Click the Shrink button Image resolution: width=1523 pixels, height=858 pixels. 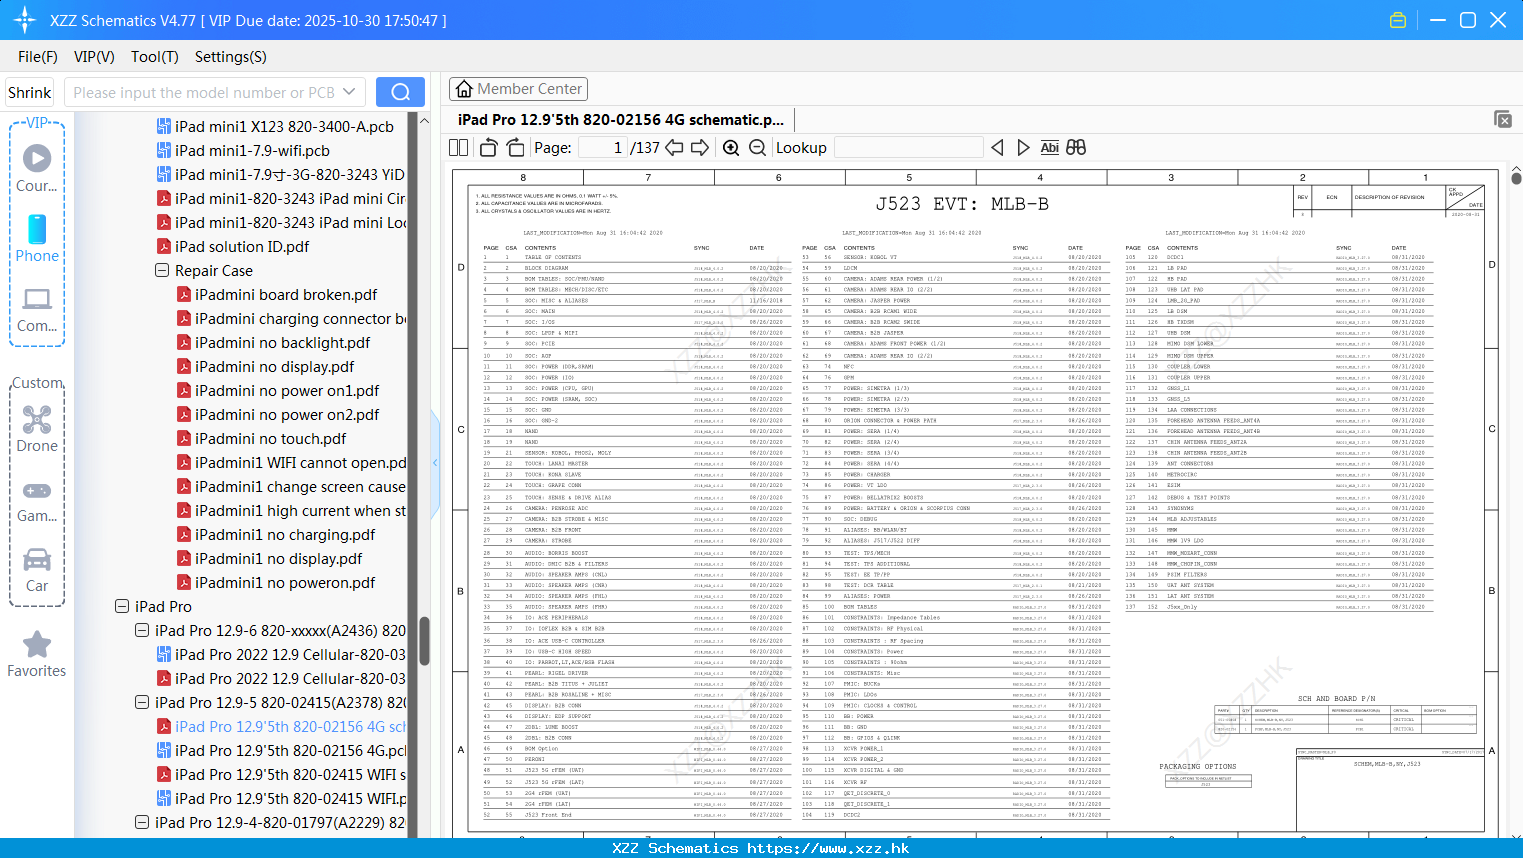point(30,92)
